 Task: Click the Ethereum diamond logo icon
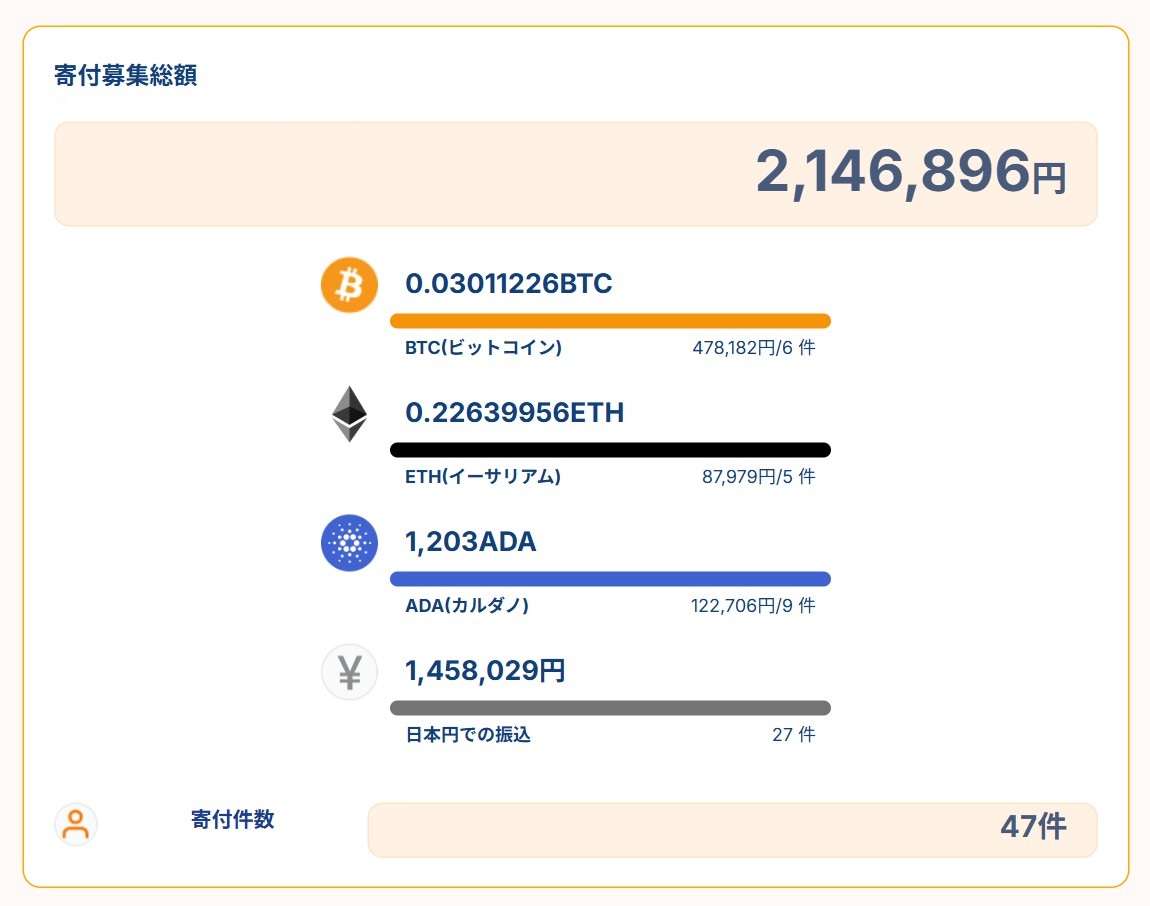(x=350, y=414)
